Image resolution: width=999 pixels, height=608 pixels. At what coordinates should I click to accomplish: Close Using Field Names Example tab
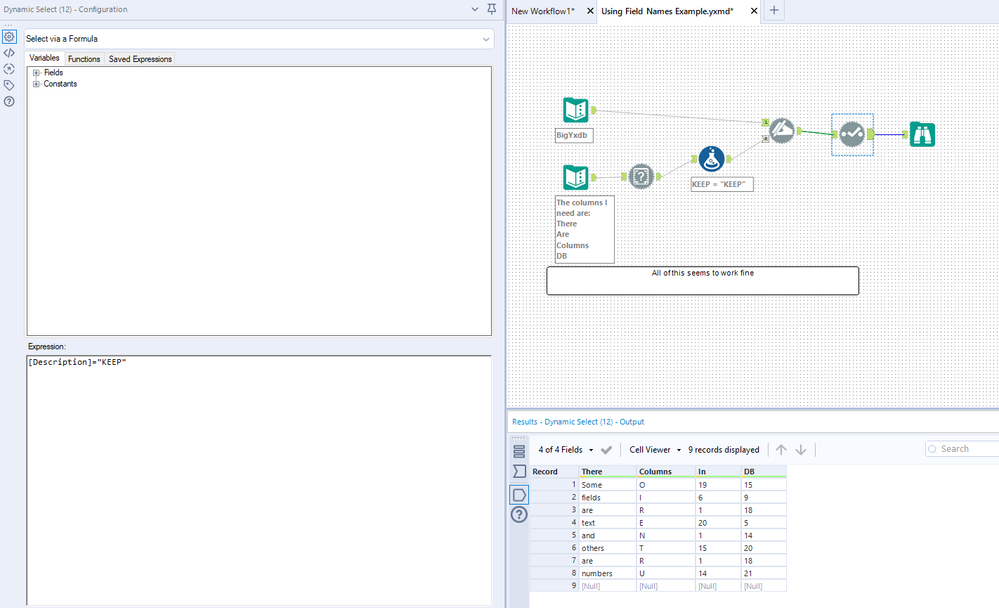pyautogui.click(x=754, y=11)
